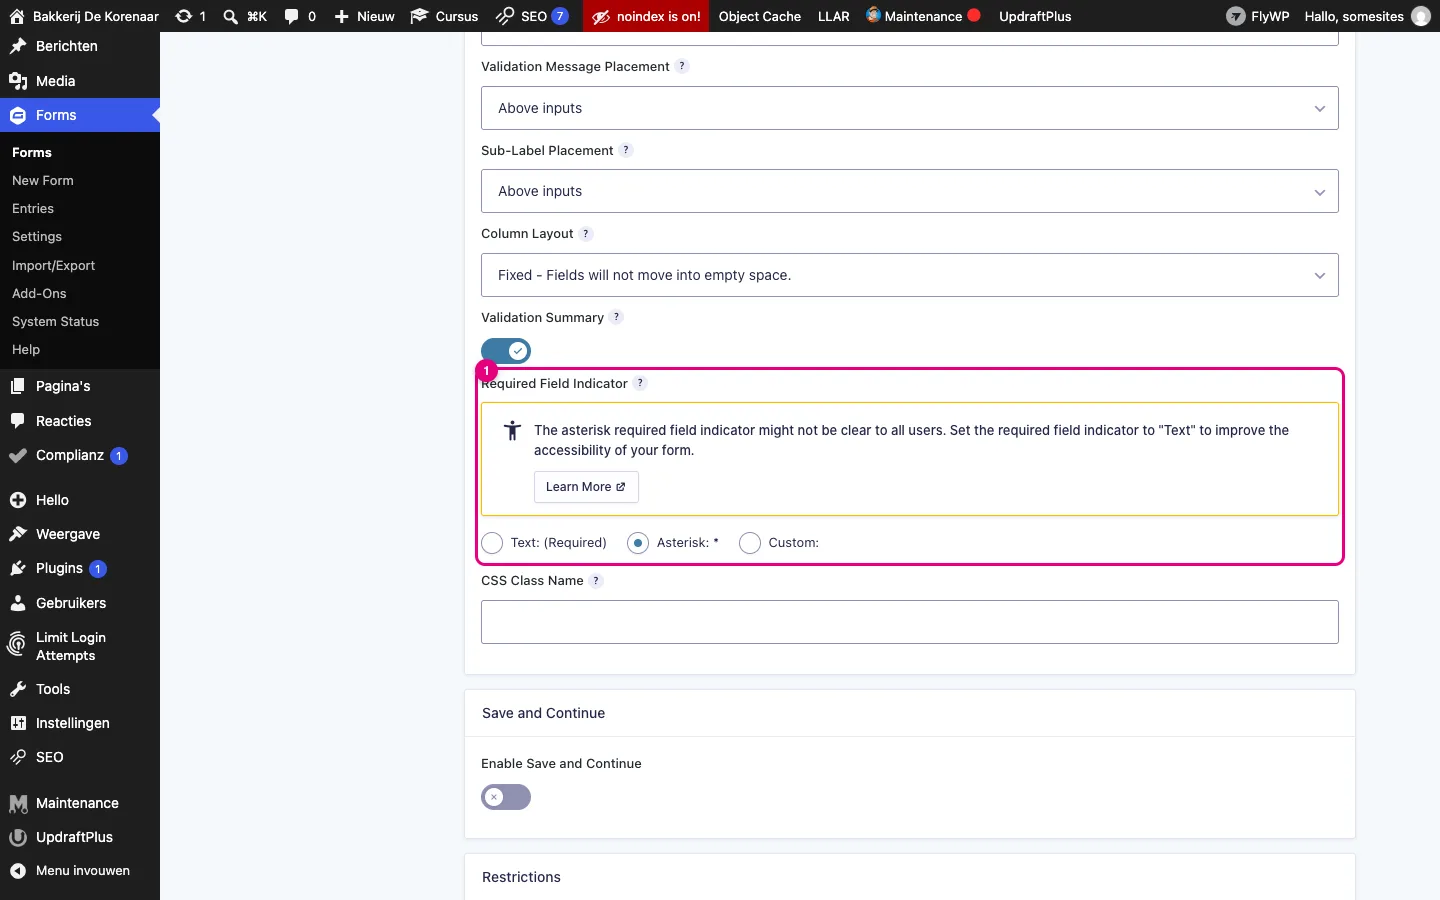Image resolution: width=1440 pixels, height=900 pixels.
Task: Click the Complianz checkmark icon
Action: 18,455
